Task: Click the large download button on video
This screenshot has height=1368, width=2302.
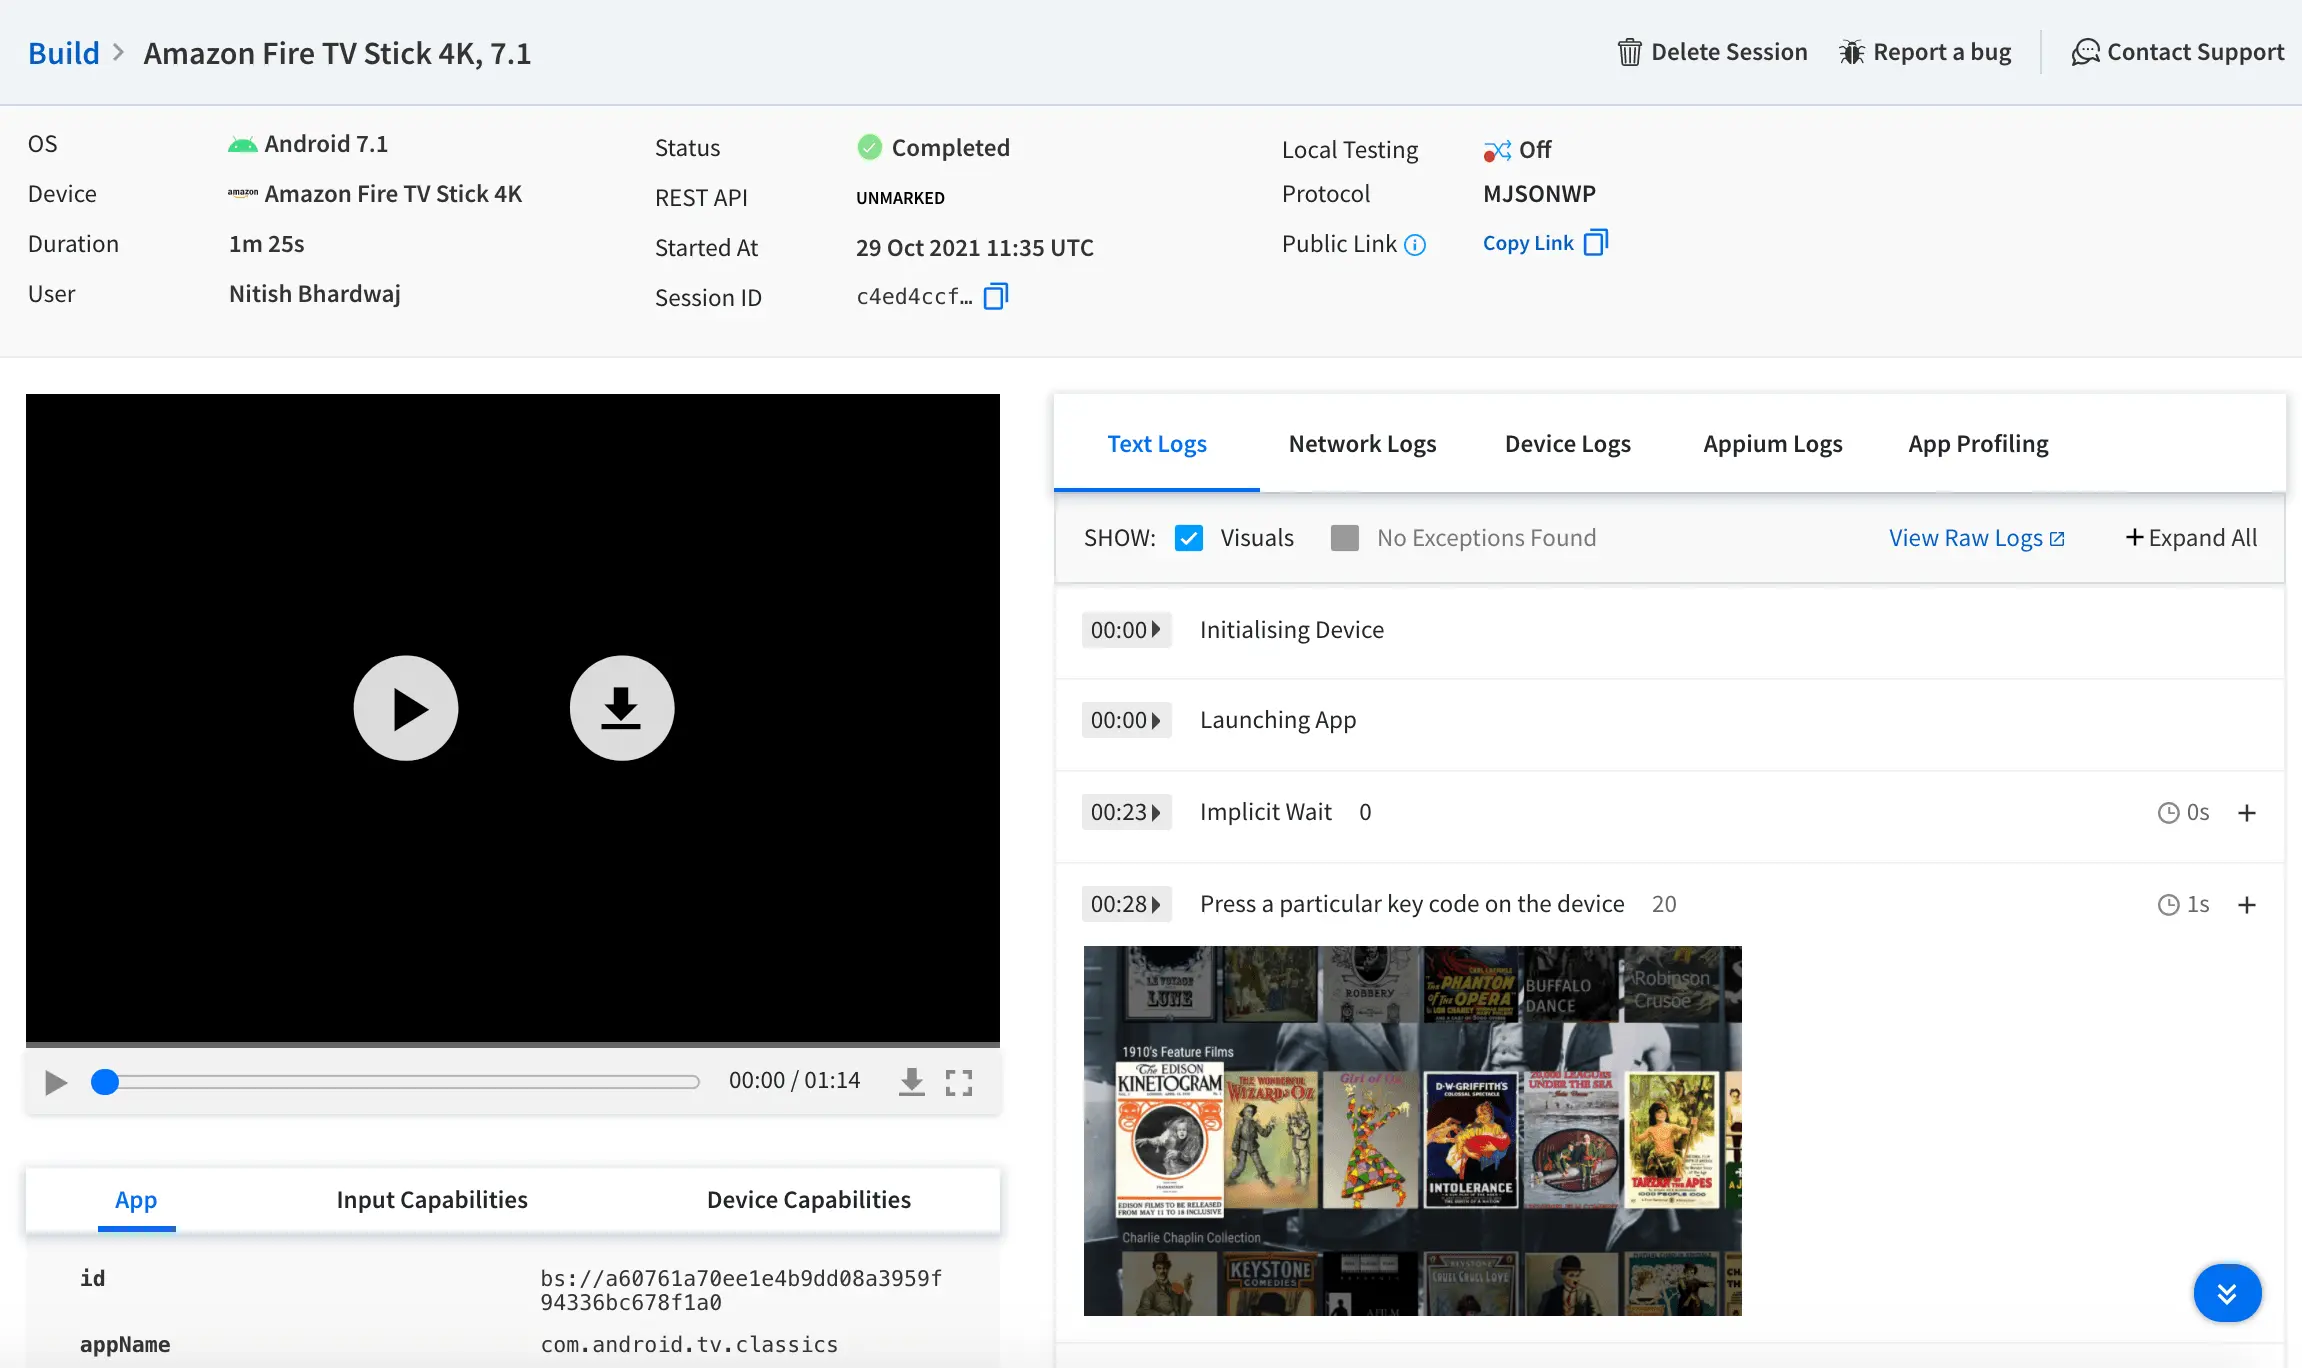Action: click(x=621, y=708)
